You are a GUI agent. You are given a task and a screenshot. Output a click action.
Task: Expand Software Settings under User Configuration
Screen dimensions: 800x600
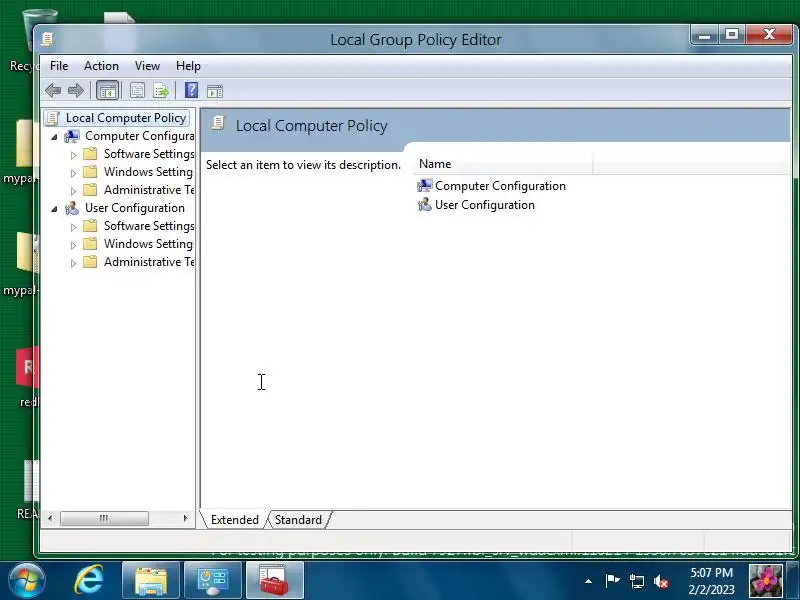73,227
